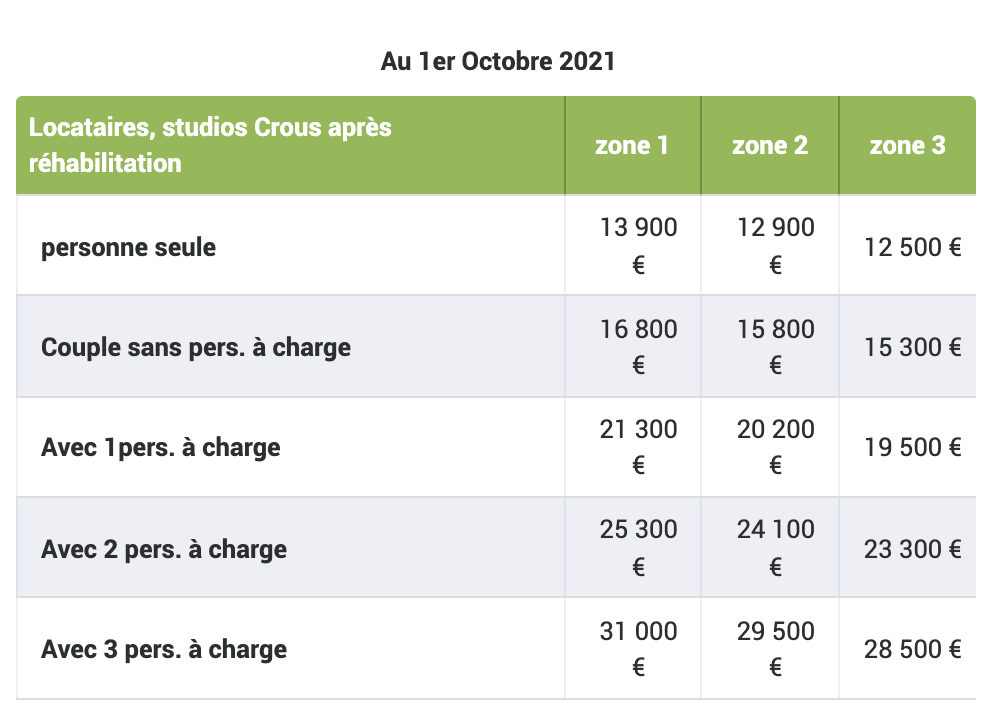Click the 'Locataires, studios Crous après réhabilitation' header

(x=210, y=145)
